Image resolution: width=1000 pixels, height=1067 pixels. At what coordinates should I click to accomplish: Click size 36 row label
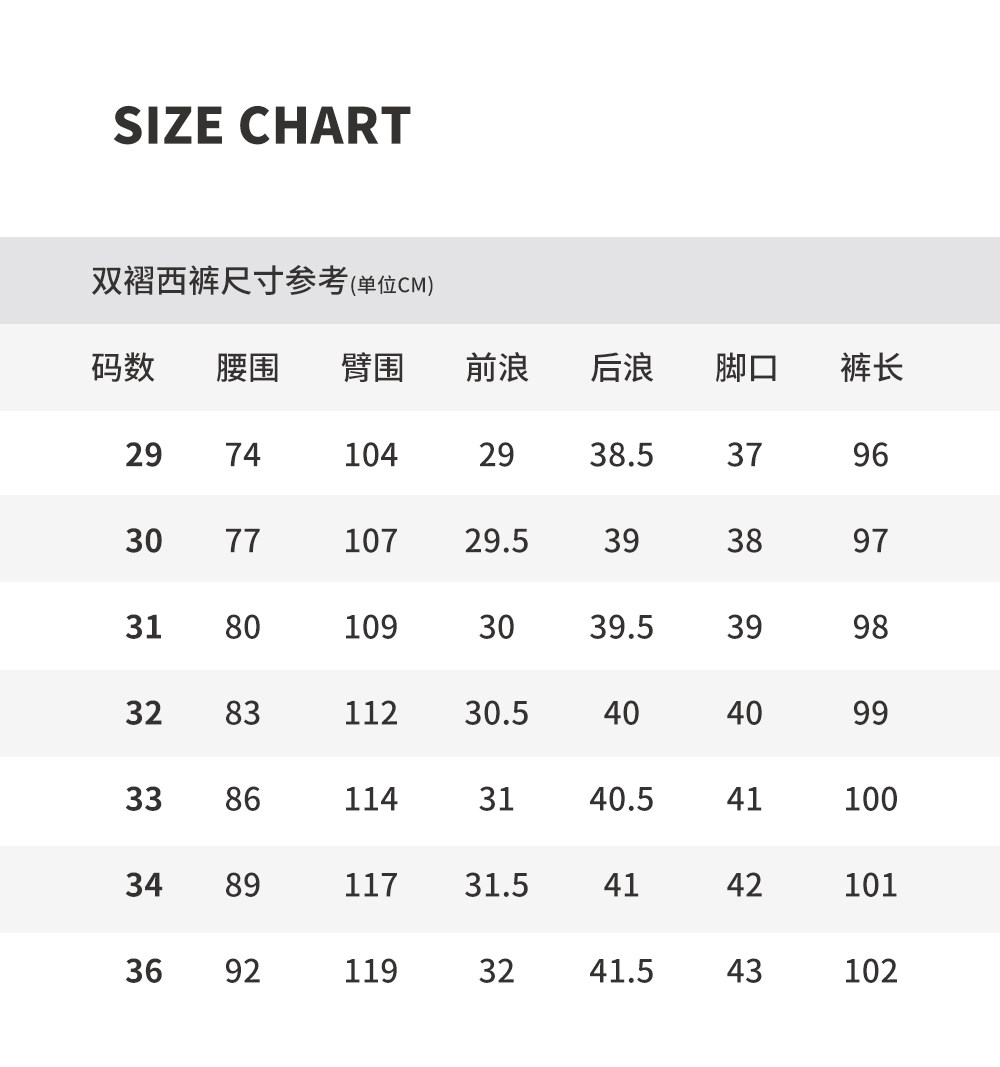coord(143,971)
